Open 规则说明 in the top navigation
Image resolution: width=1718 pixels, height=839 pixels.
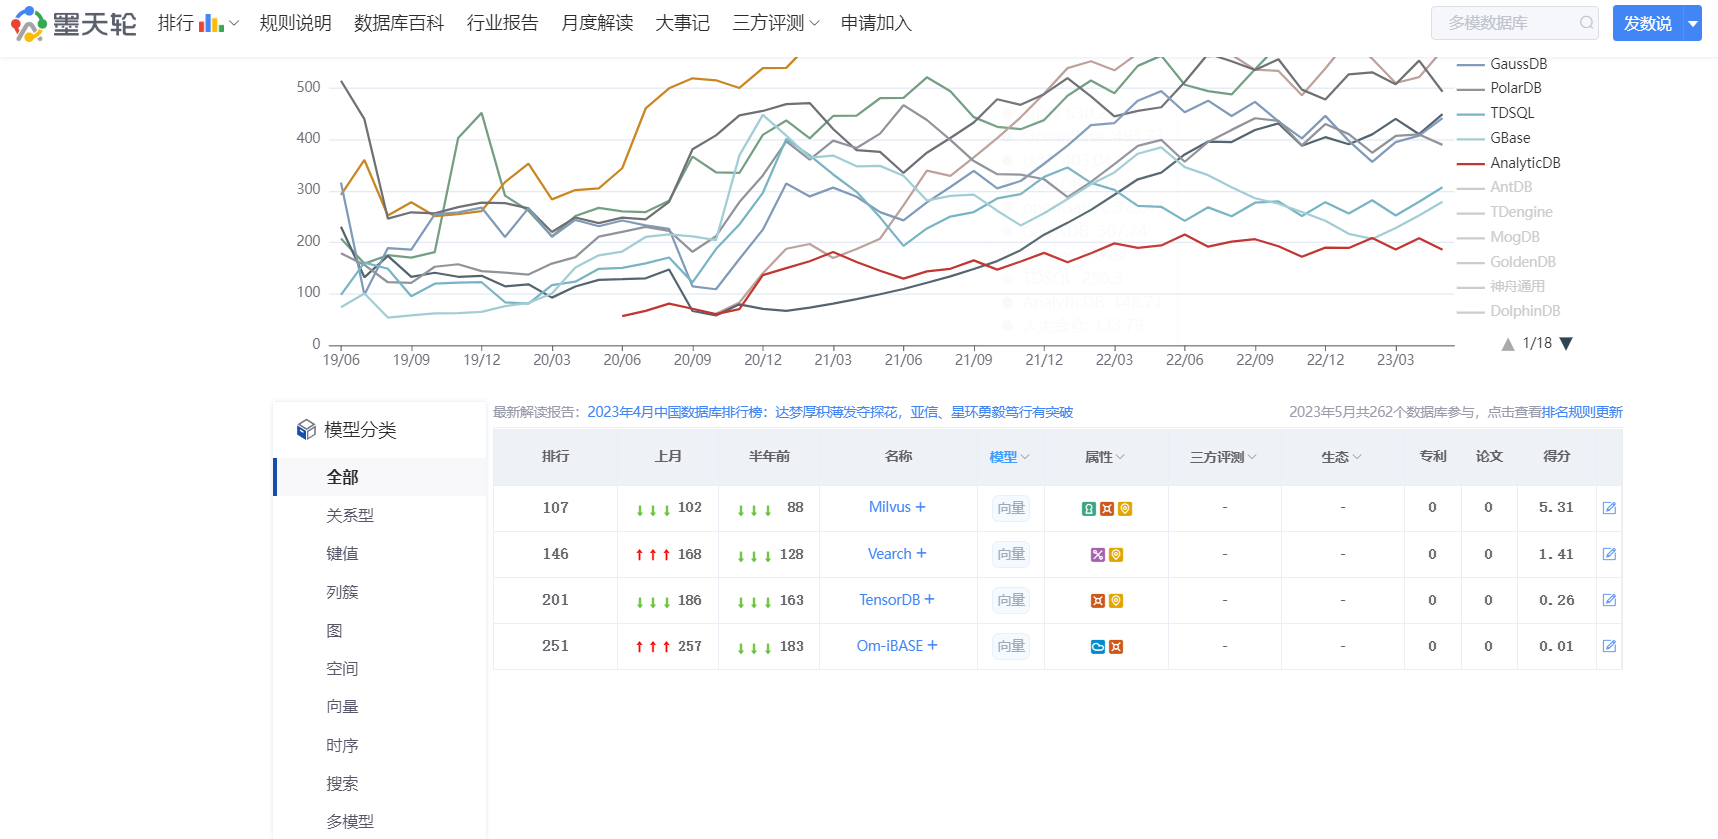pyautogui.click(x=295, y=23)
